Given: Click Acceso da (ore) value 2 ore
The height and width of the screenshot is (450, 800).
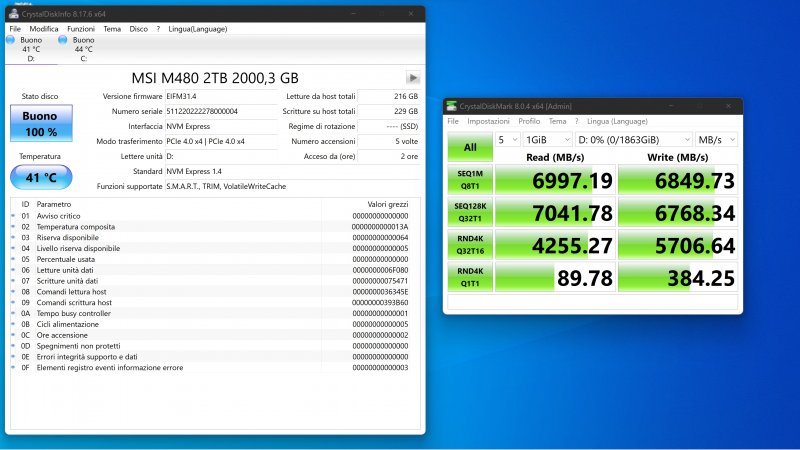Looking at the screenshot, I should (389, 156).
